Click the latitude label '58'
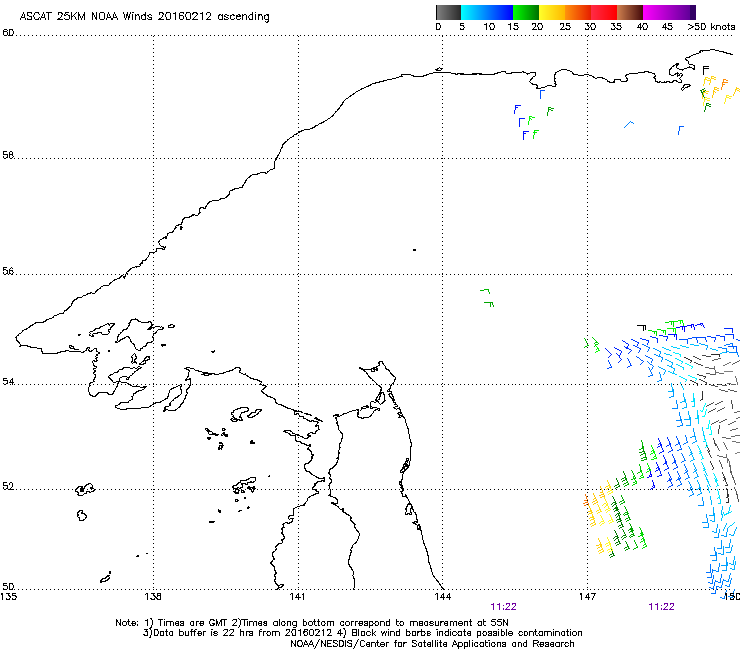 [x=8, y=155]
